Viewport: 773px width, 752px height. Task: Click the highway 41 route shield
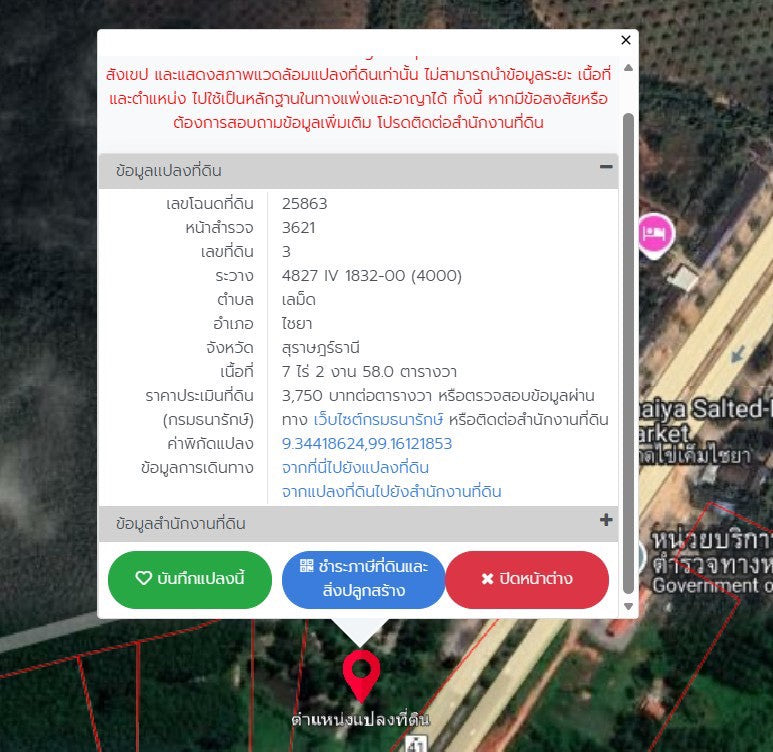418,743
